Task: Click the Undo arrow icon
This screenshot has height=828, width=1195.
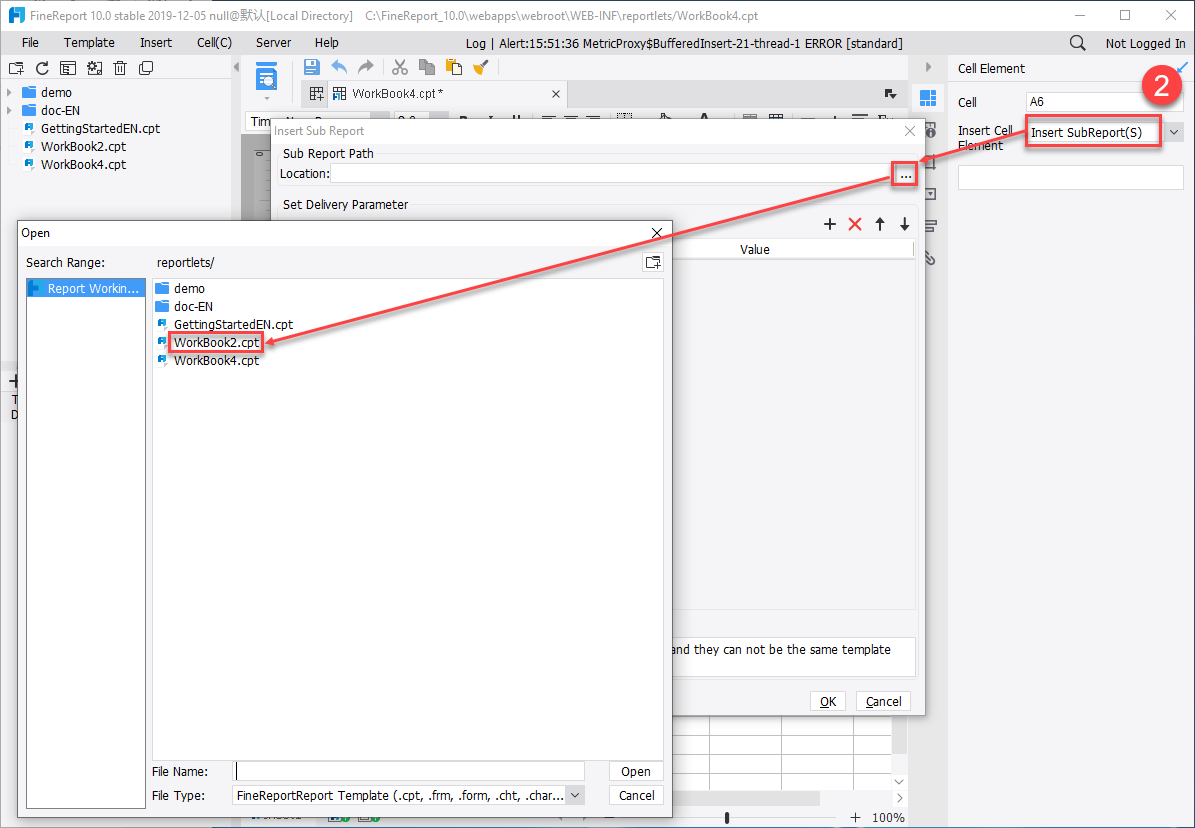Action: 338,66
